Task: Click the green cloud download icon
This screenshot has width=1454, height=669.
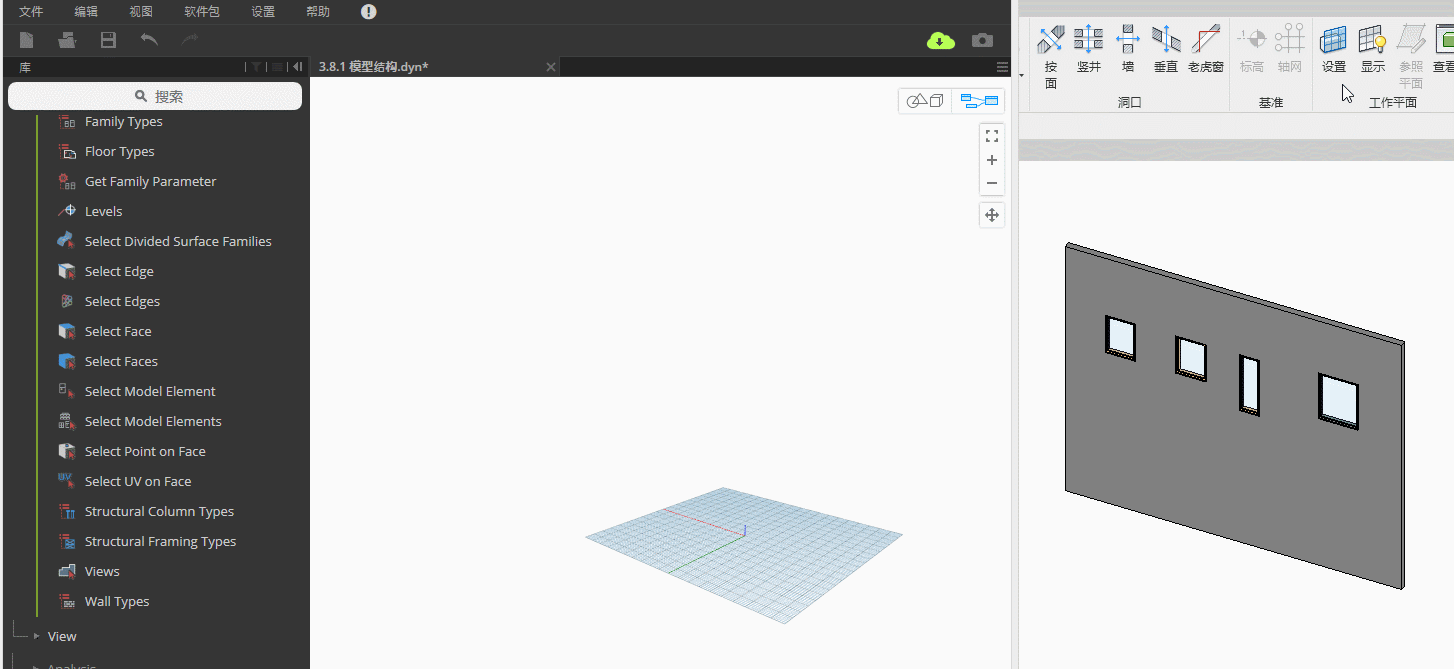Action: click(941, 40)
